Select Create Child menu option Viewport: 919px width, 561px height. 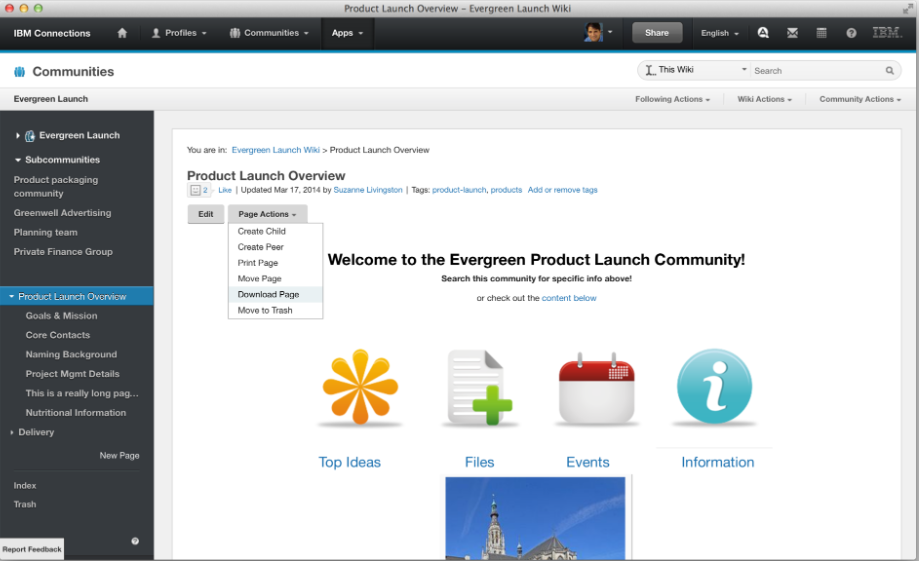275,231
